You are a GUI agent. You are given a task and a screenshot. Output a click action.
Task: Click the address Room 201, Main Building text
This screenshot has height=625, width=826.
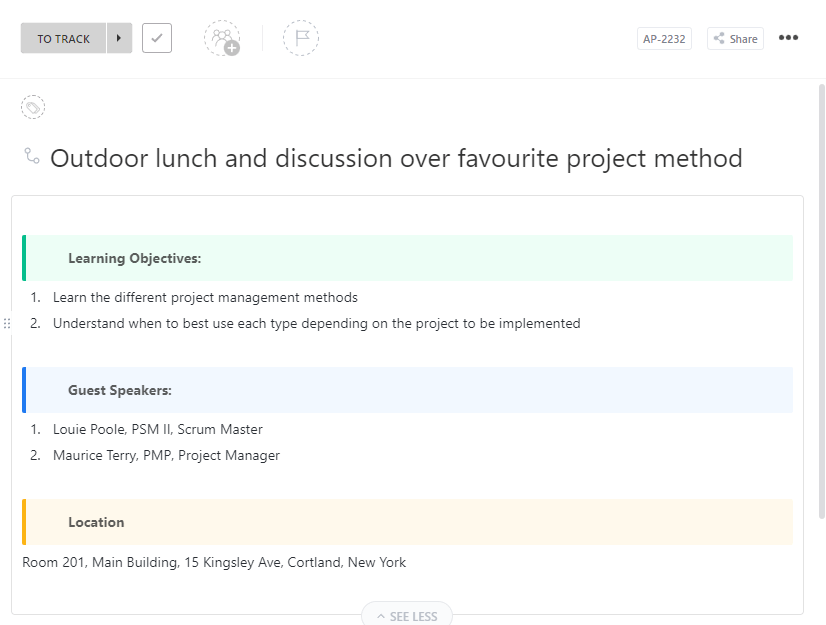214,562
